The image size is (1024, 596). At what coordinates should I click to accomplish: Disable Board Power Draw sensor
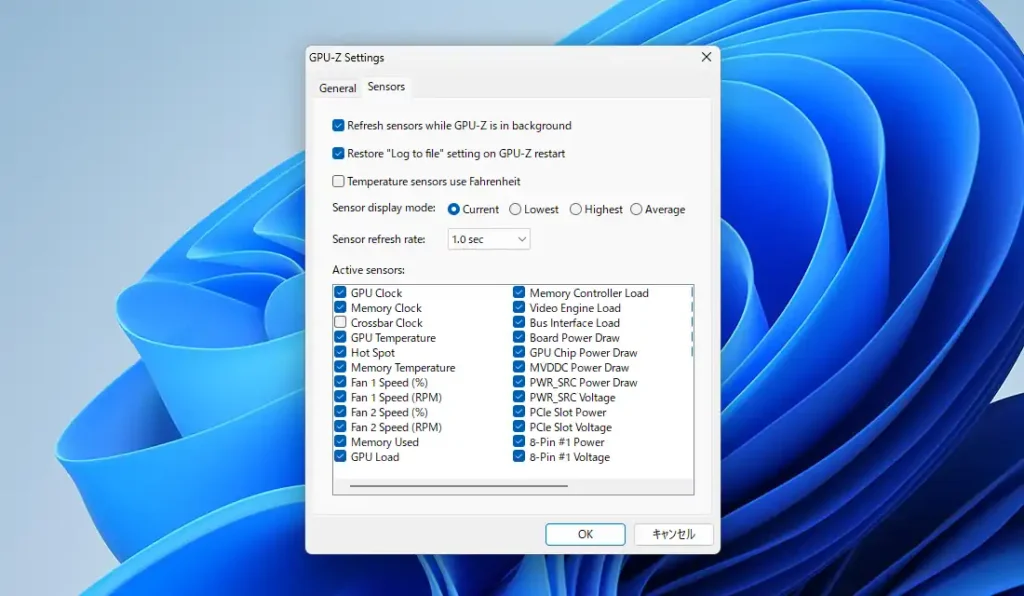[x=519, y=338]
